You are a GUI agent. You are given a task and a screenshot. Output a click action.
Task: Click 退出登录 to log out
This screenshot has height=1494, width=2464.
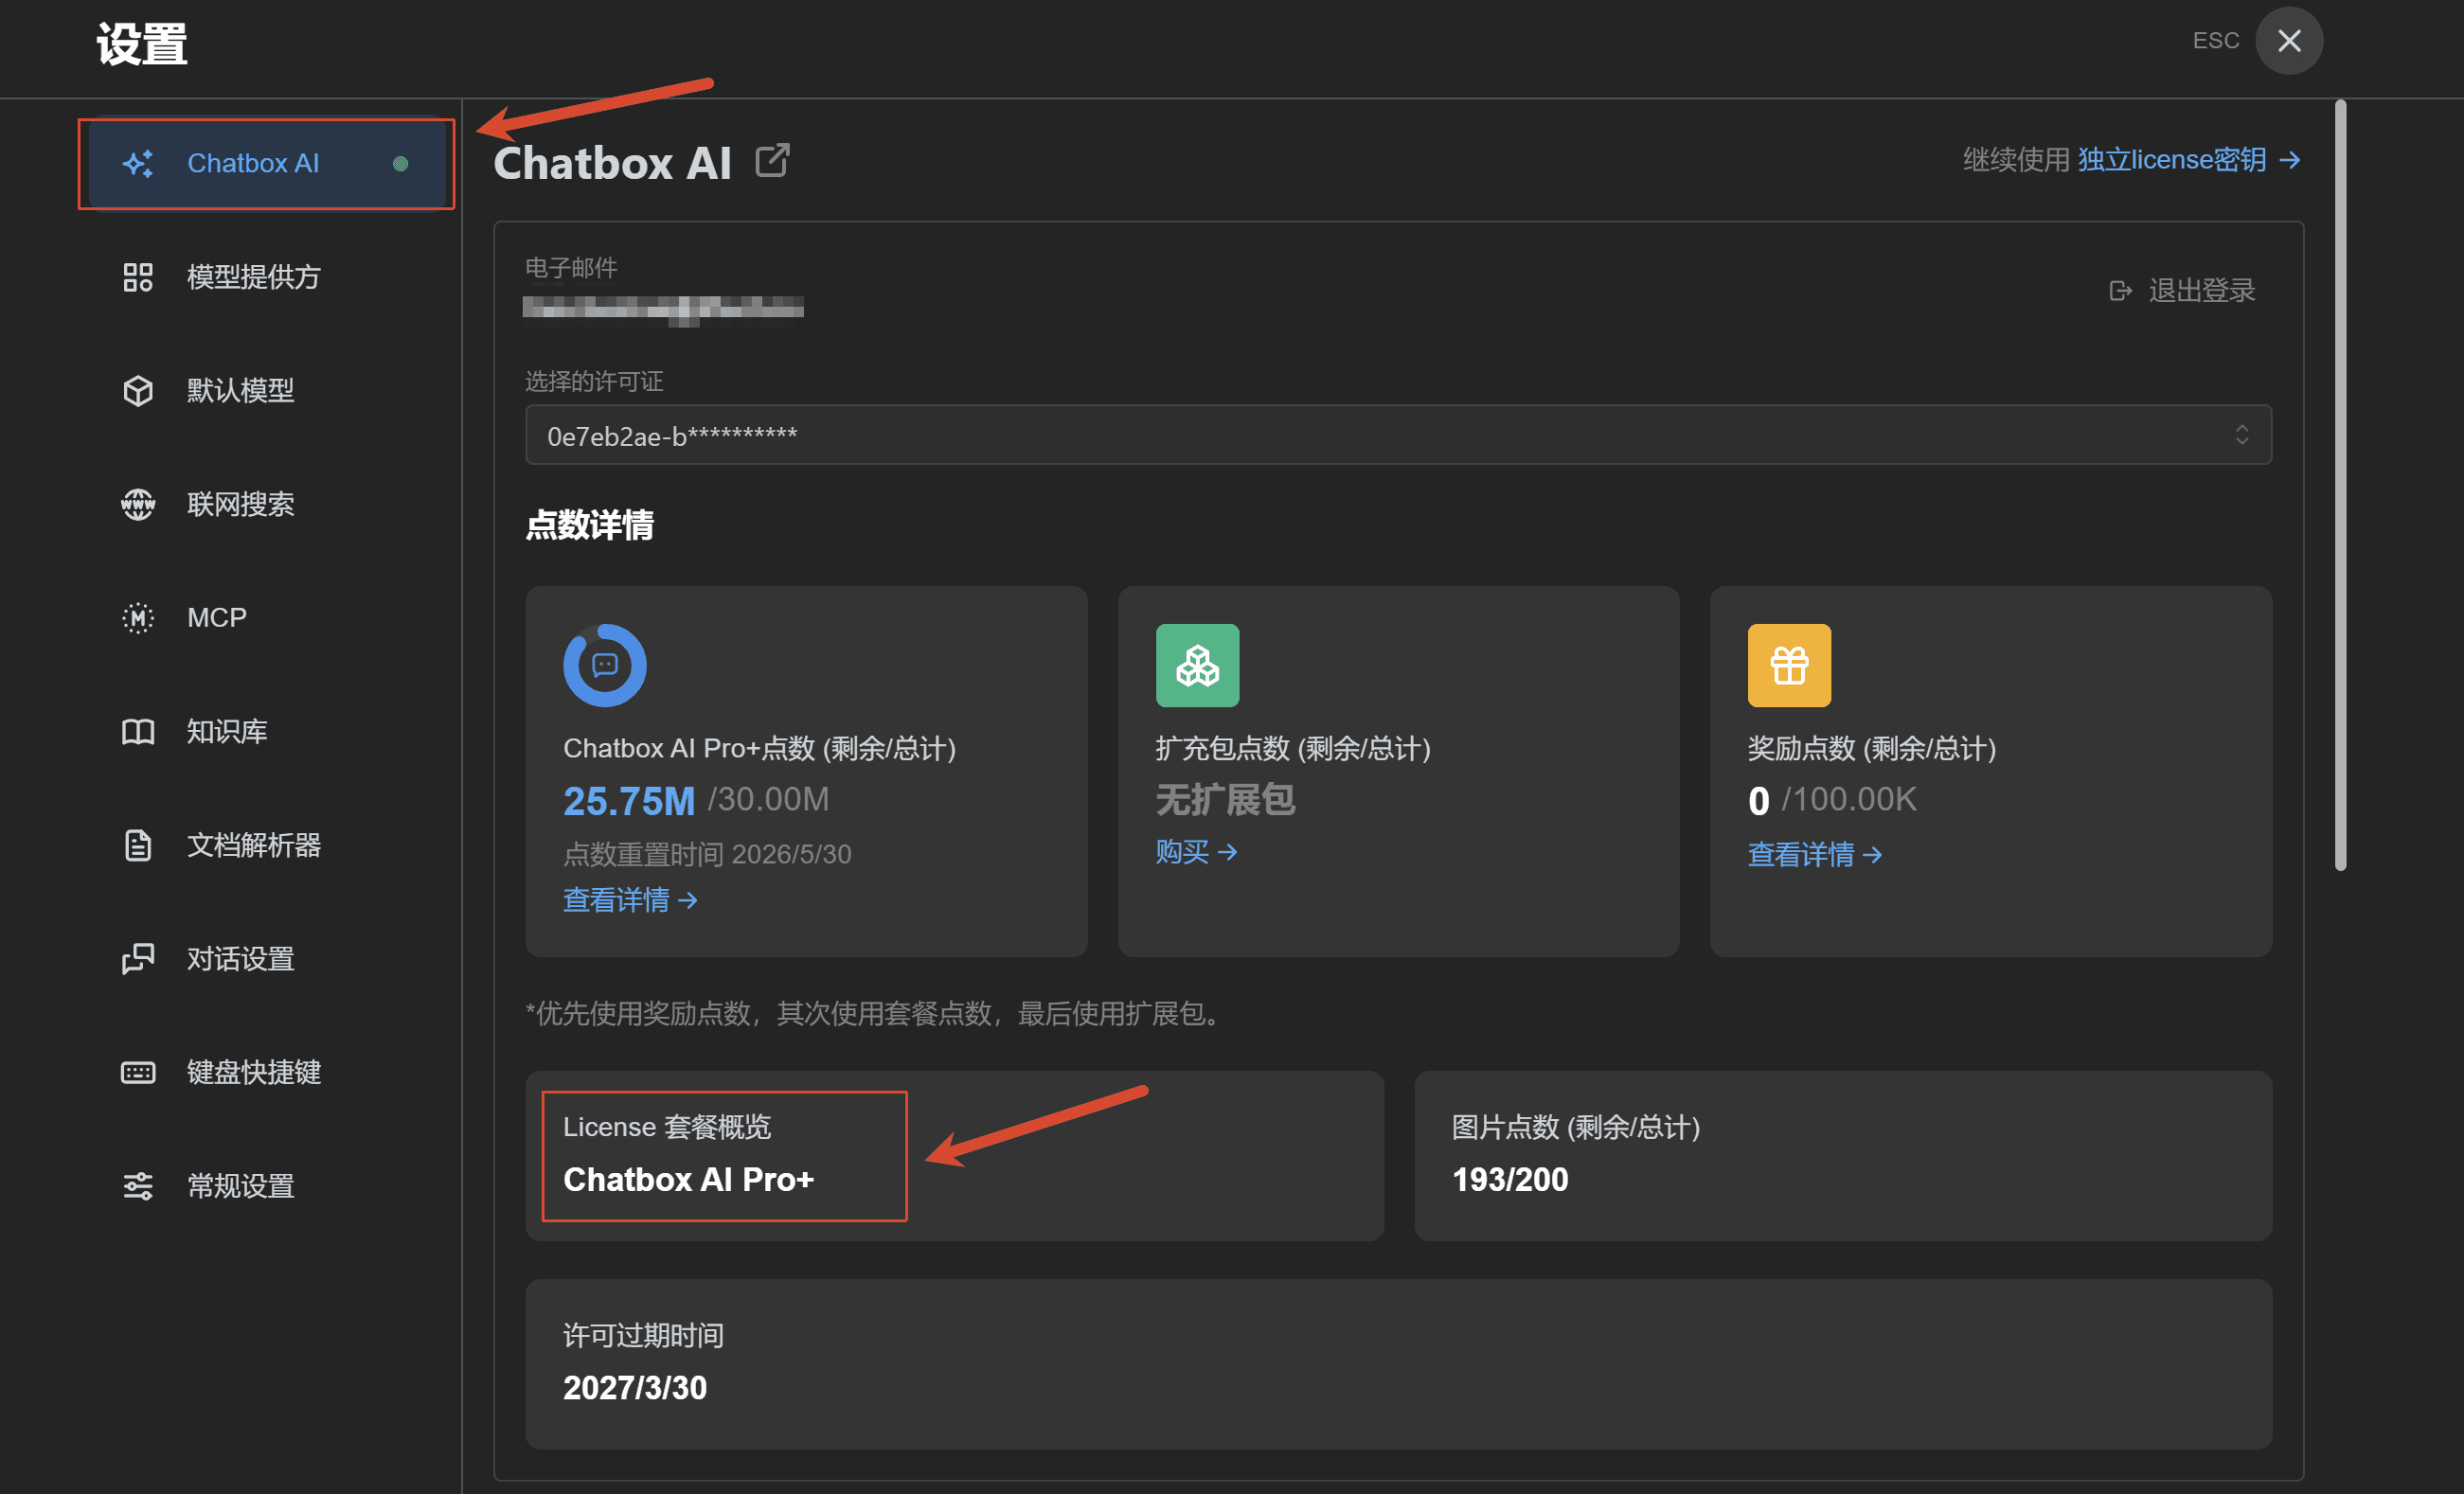(x=2182, y=291)
